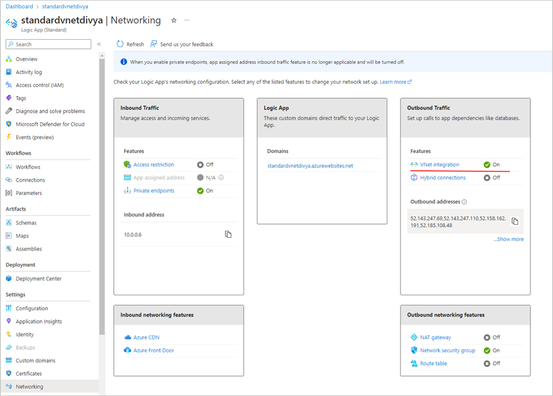Image resolution: width=553 pixels, height=396 pixels.
Task: Select Workflows in the sidebar menu
Action: 28,167
